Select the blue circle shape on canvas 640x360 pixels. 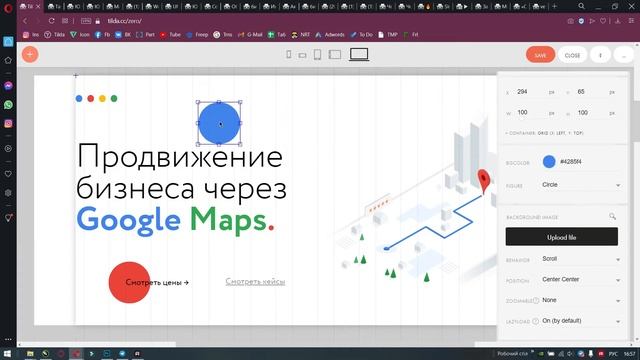pos(219,123)
